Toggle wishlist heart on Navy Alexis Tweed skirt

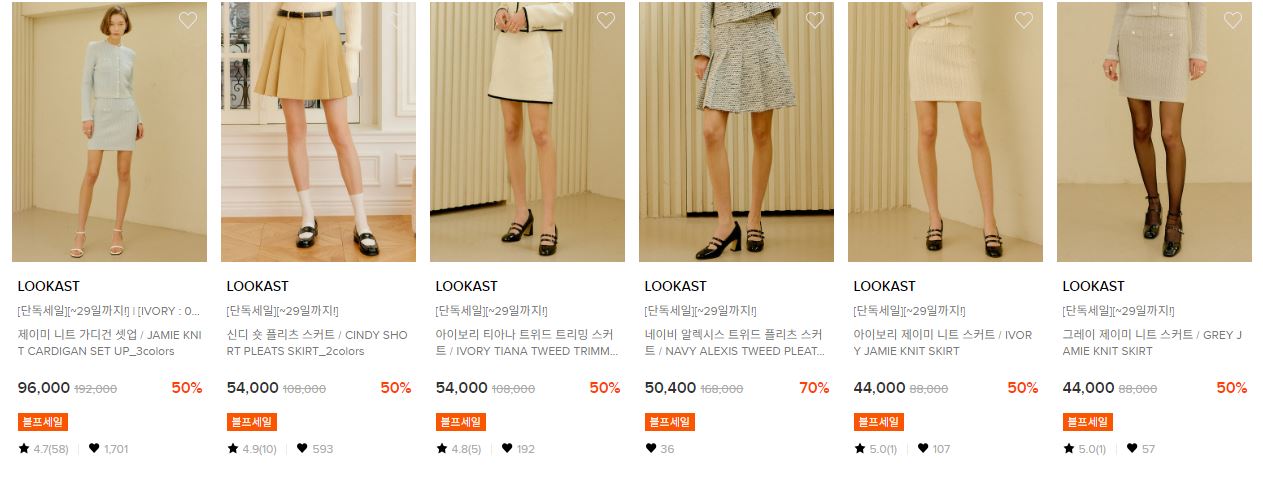815,20
